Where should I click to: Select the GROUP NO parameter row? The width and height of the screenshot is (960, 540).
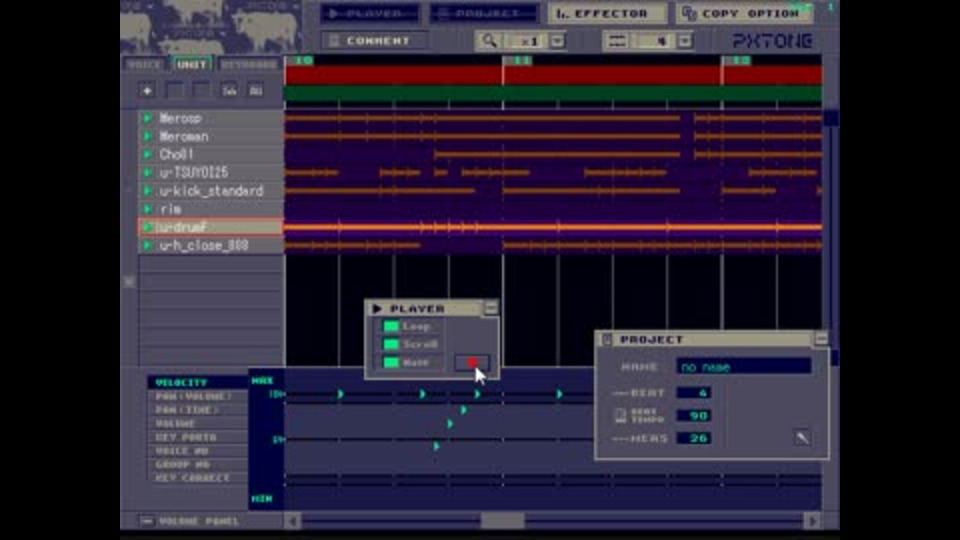click(197, 464)
